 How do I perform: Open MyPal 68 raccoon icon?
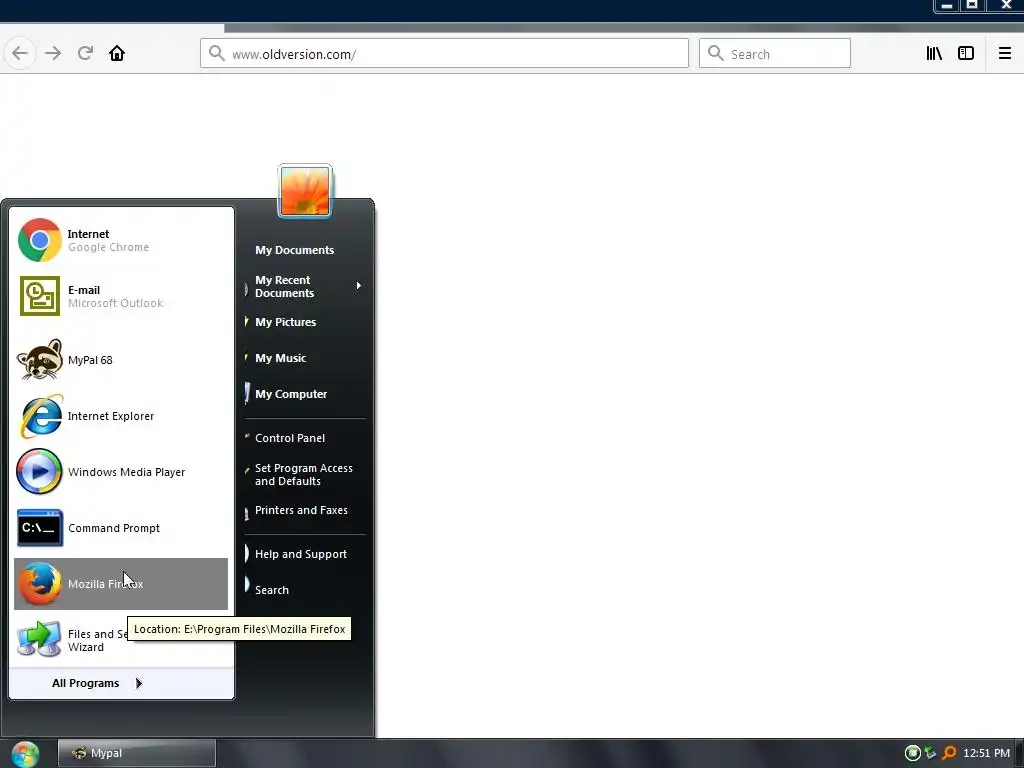(x=40, y=359)
